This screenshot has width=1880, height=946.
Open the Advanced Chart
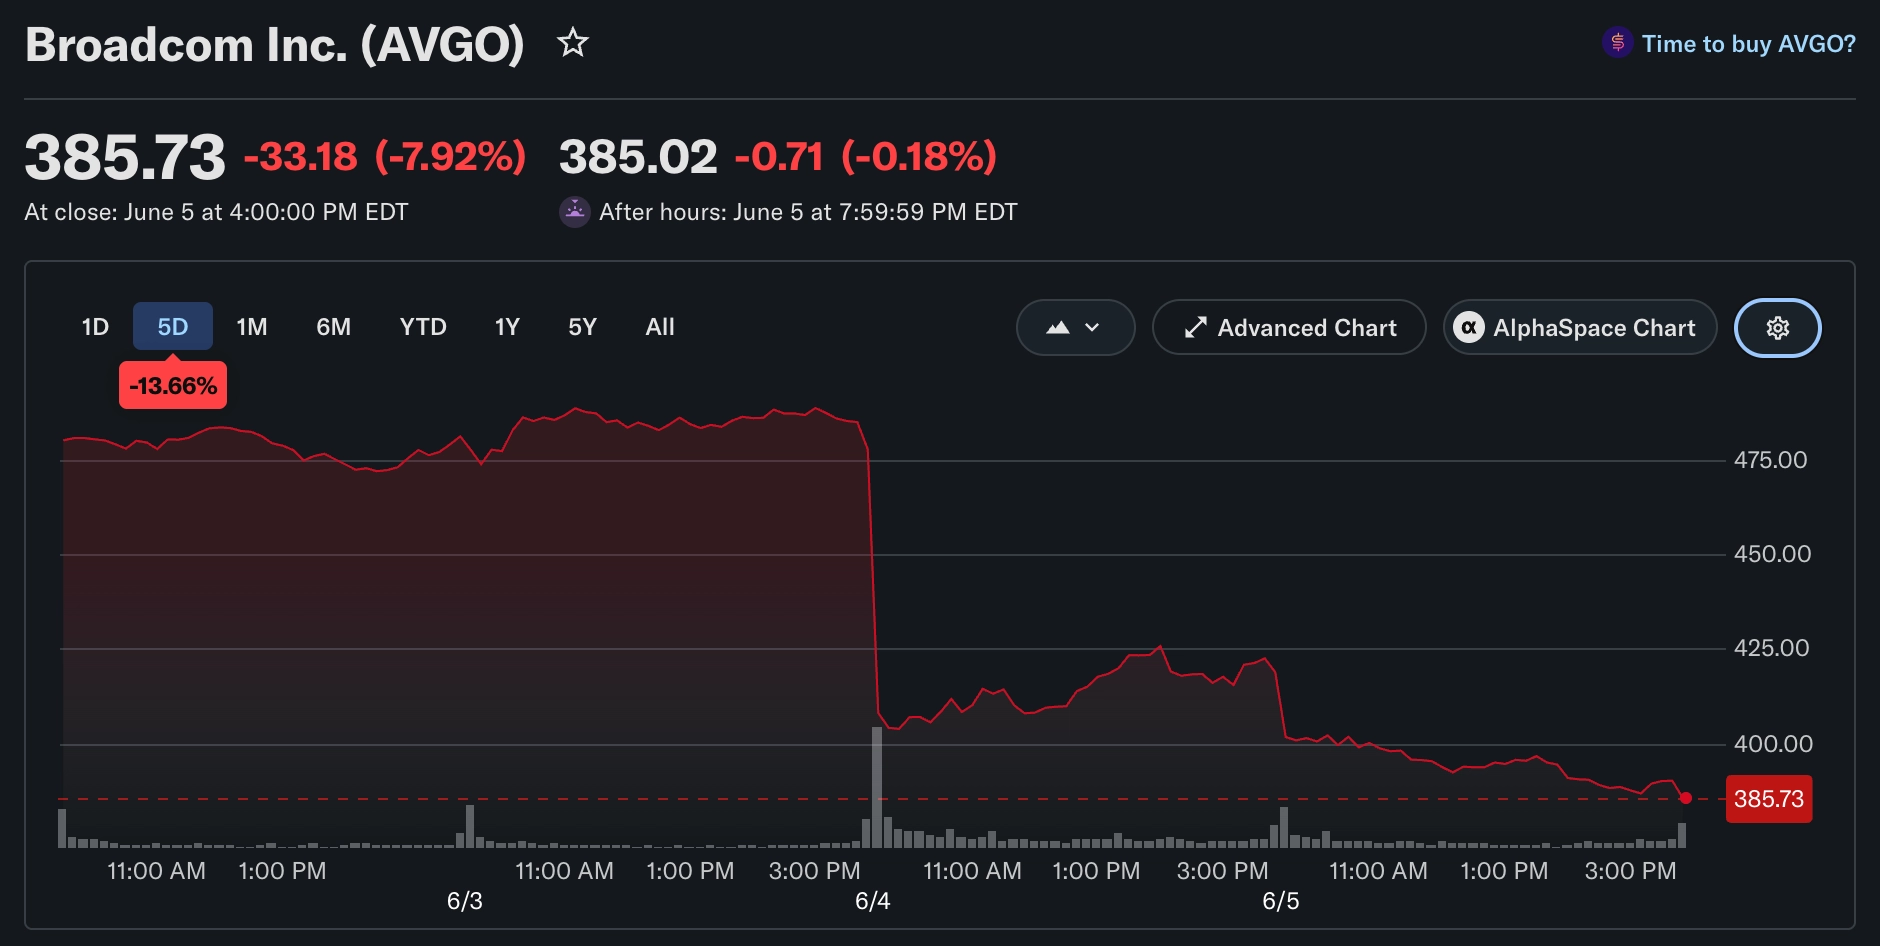click(x=1289, y=328)
